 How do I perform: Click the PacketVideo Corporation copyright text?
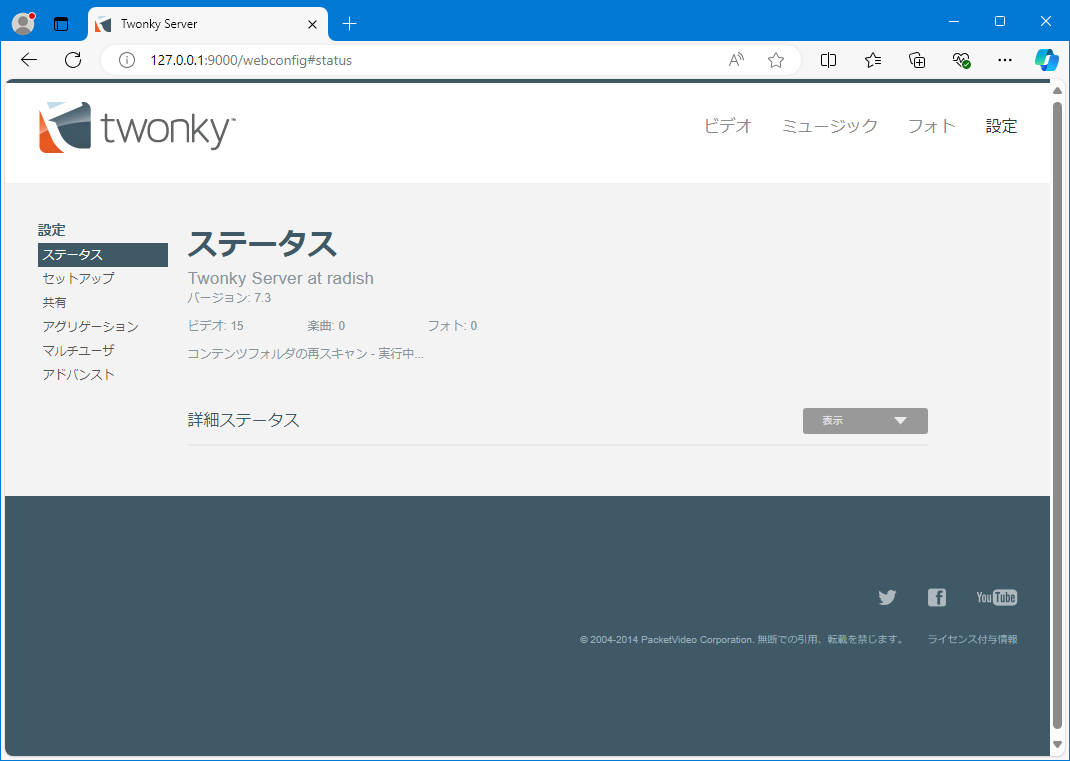[742, 640]
